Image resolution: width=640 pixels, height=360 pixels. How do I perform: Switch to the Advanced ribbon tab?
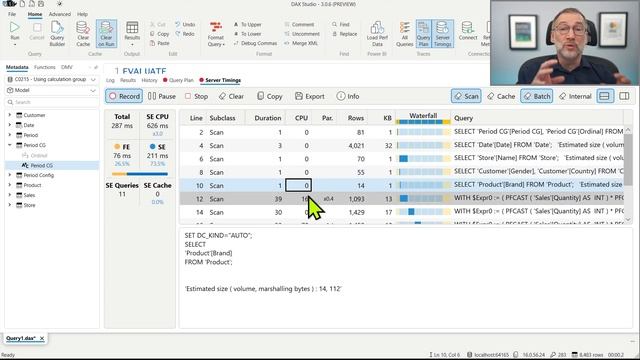click(x=60, y=14)
